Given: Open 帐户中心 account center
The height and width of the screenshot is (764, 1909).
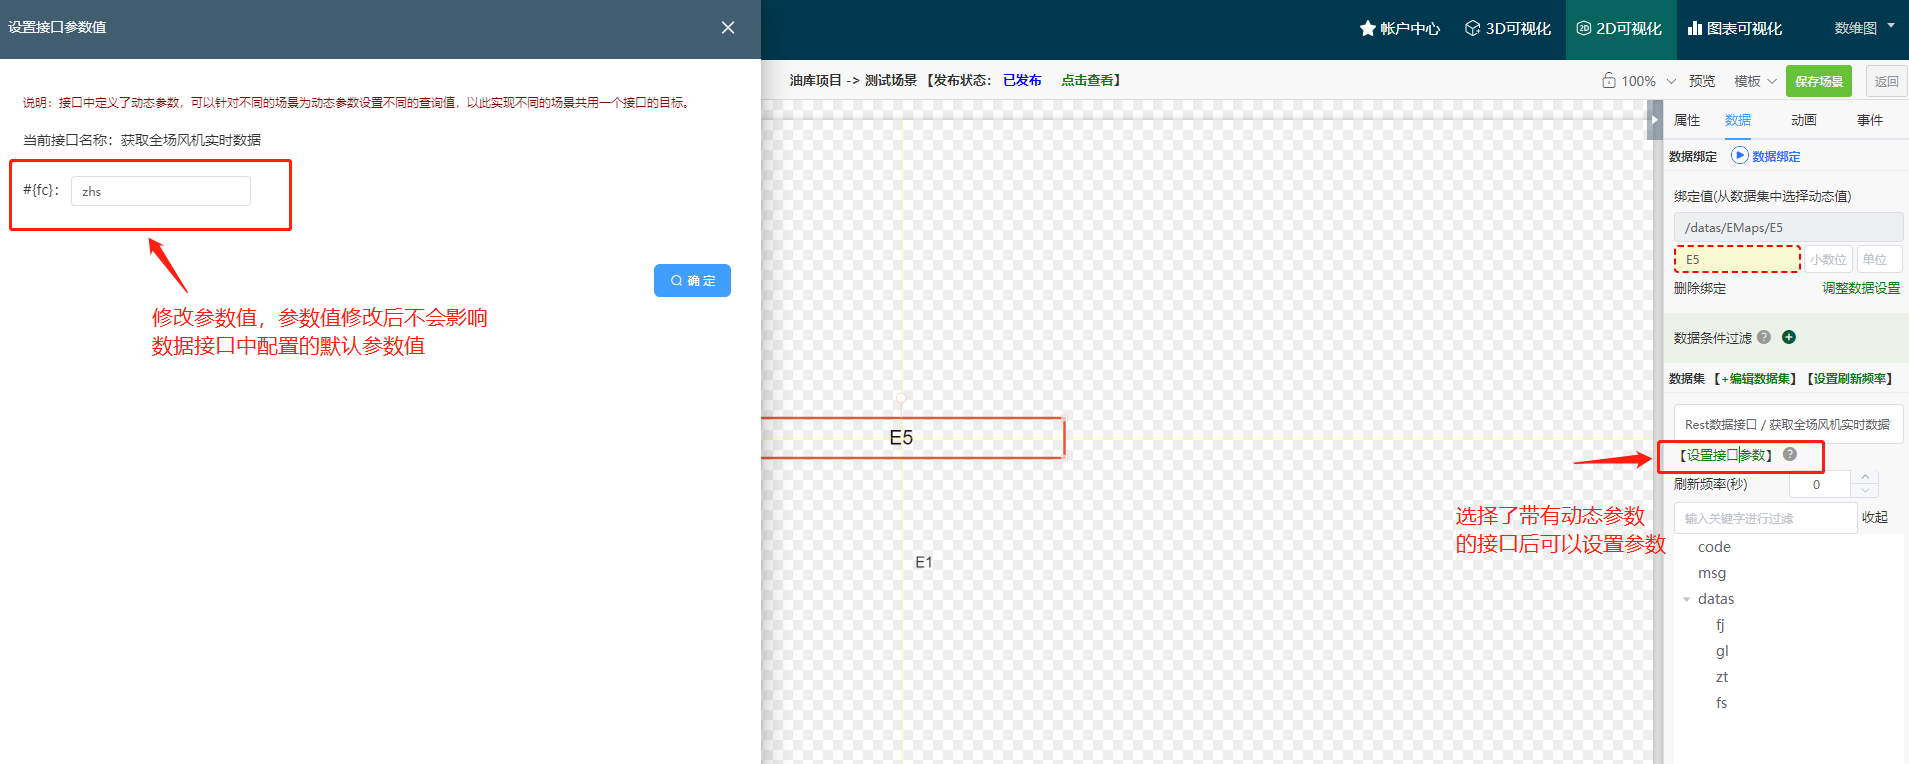Looking at the screenshot, I should click(x=1399, y=29).
